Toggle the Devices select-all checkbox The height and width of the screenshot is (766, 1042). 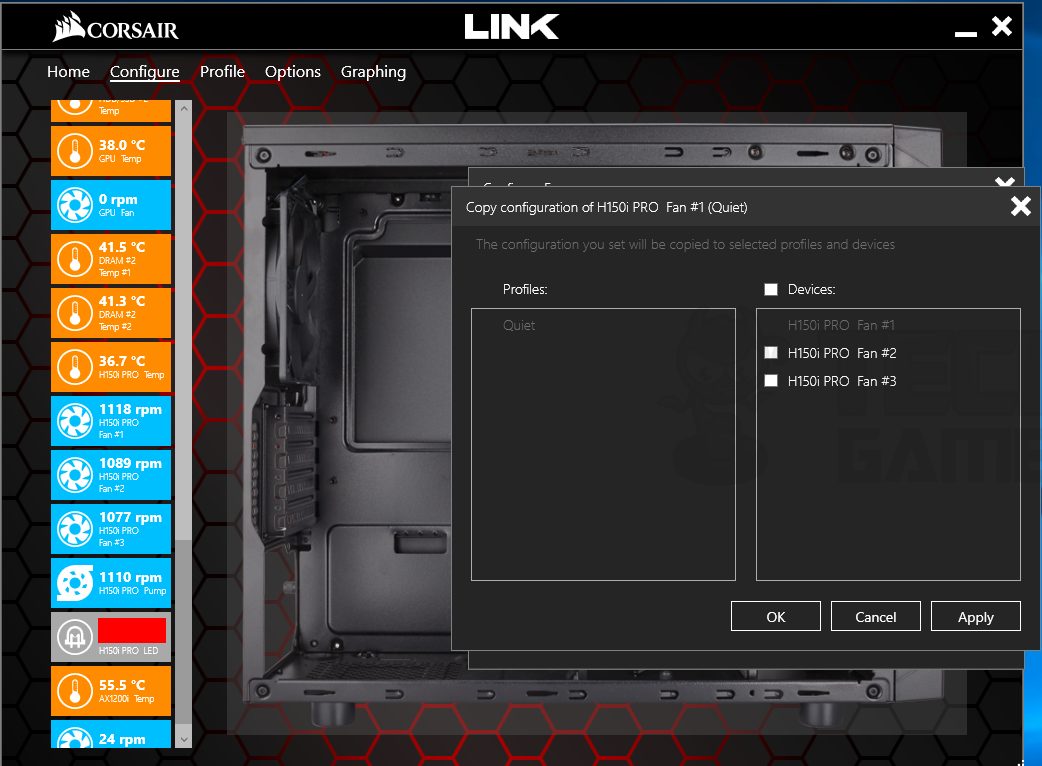coord(771,289)
